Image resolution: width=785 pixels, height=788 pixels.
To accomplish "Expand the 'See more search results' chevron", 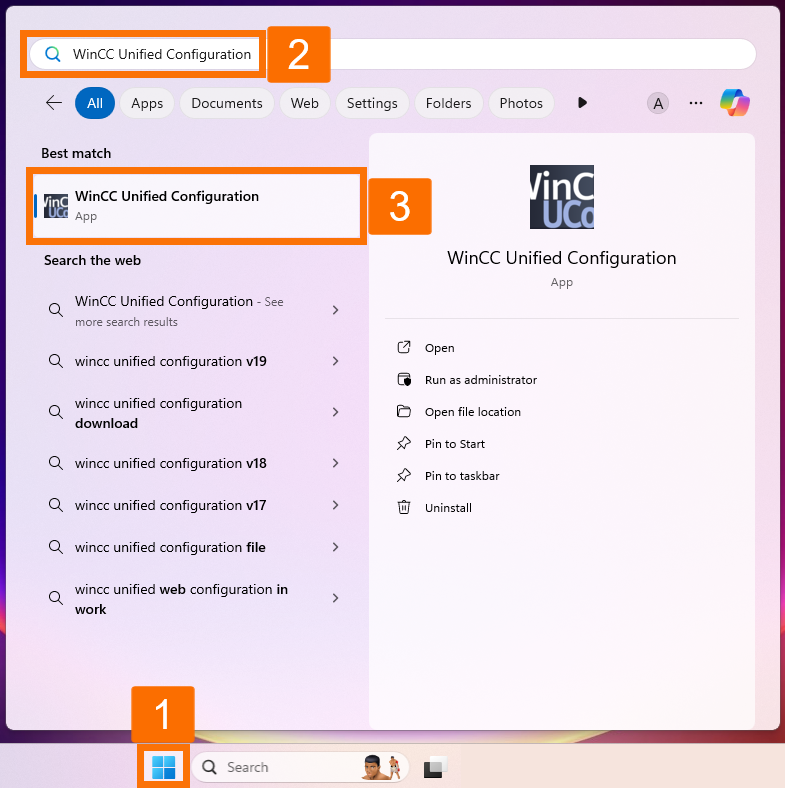I will click(336, 310).
